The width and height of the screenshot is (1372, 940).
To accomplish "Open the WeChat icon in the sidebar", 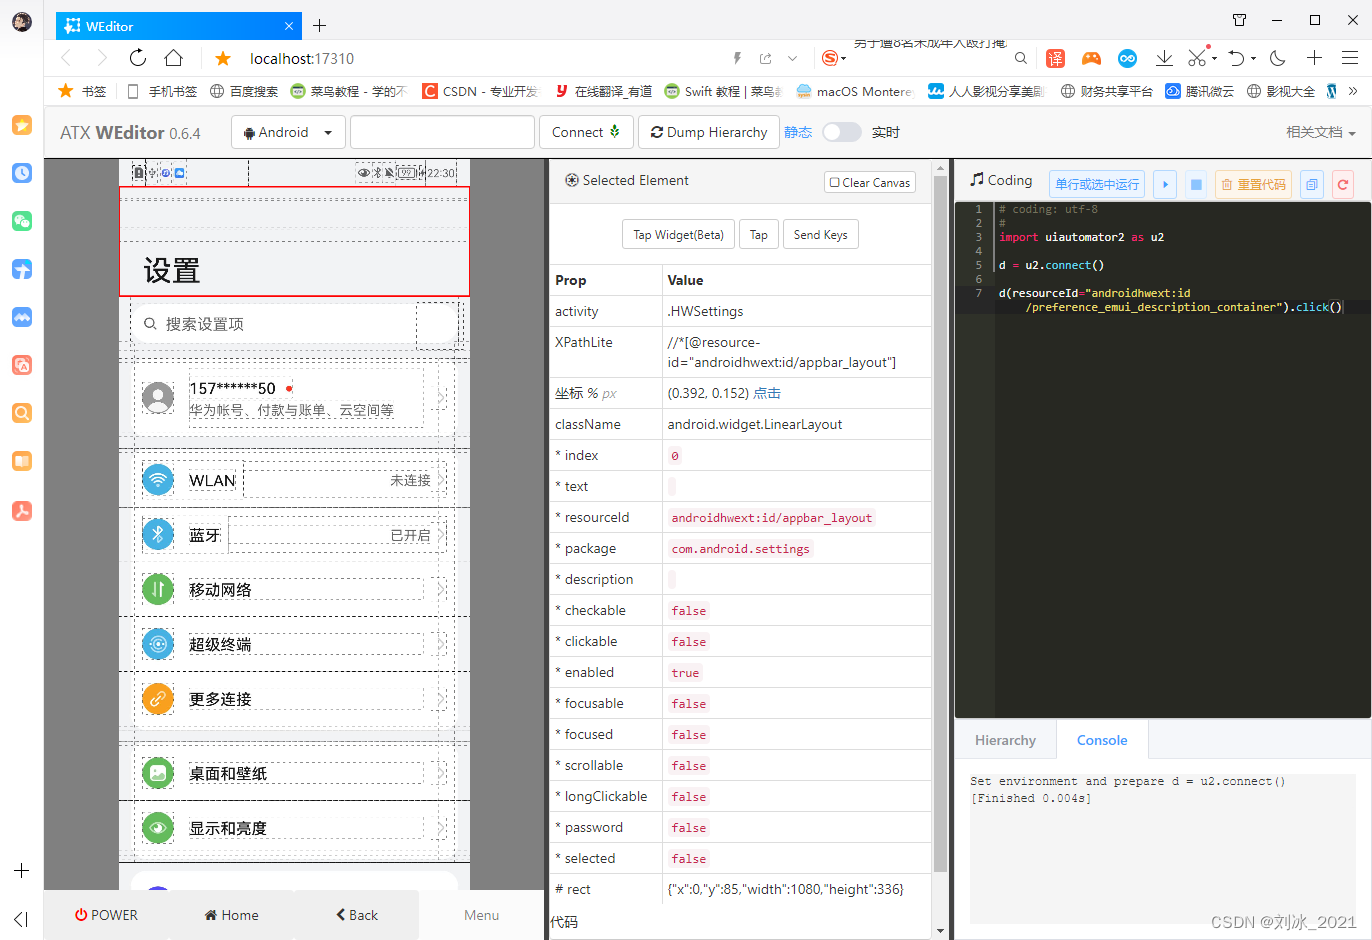I will [x=22, y=221].
